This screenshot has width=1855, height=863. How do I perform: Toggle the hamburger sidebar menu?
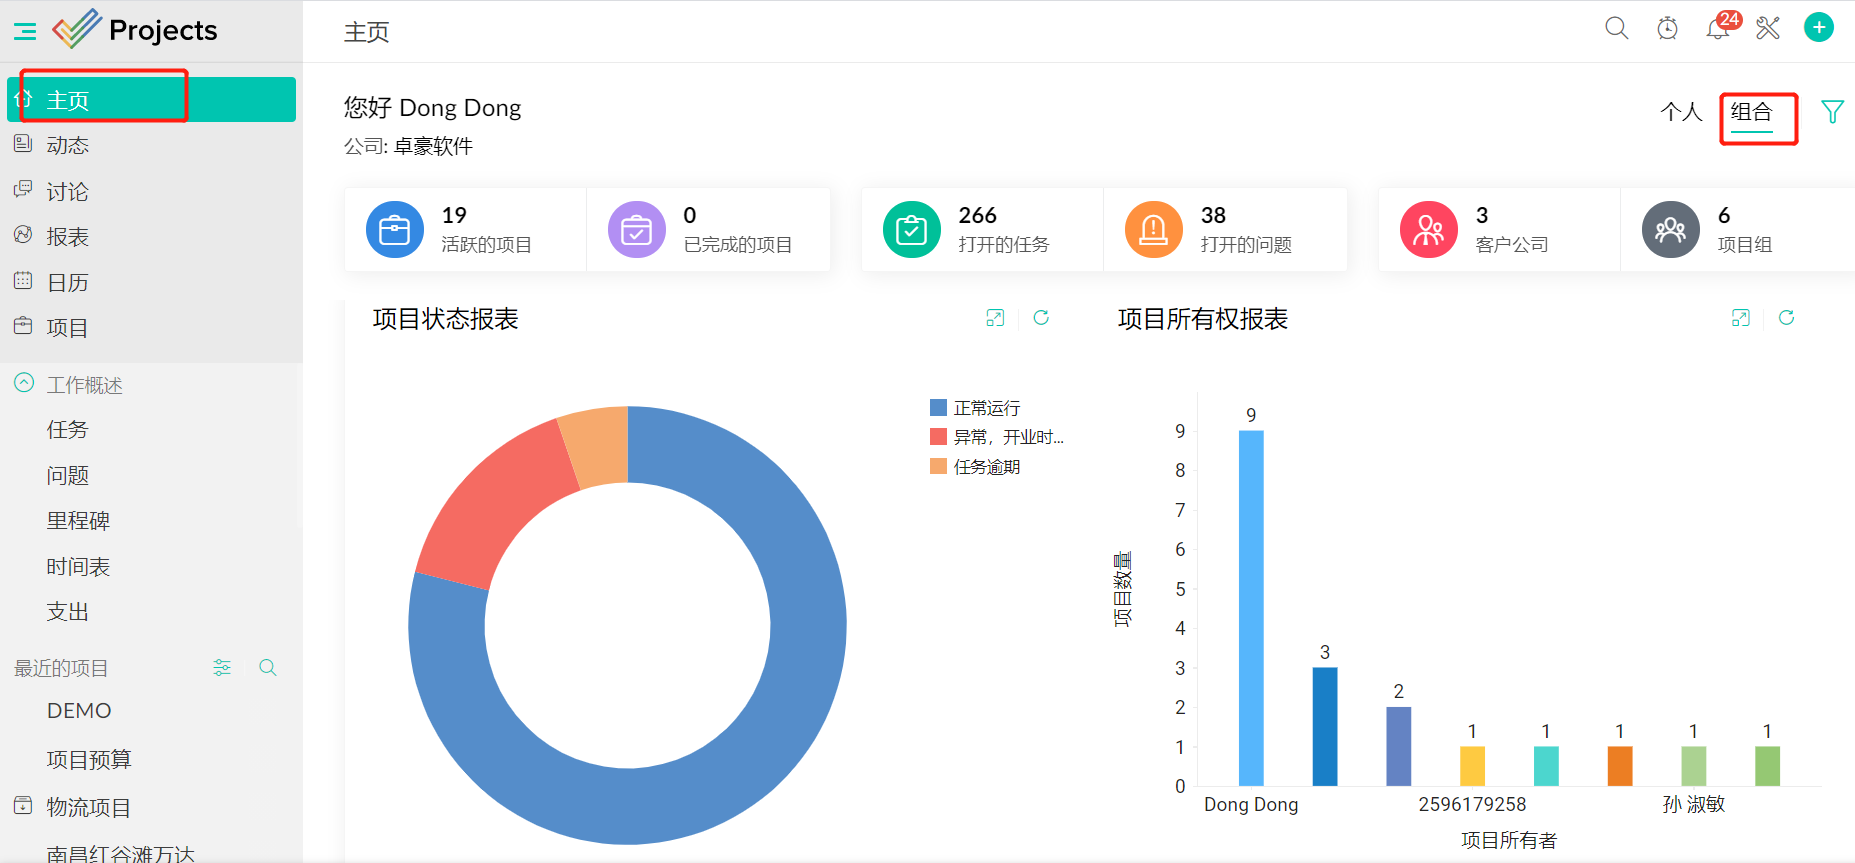click(25, 31)
